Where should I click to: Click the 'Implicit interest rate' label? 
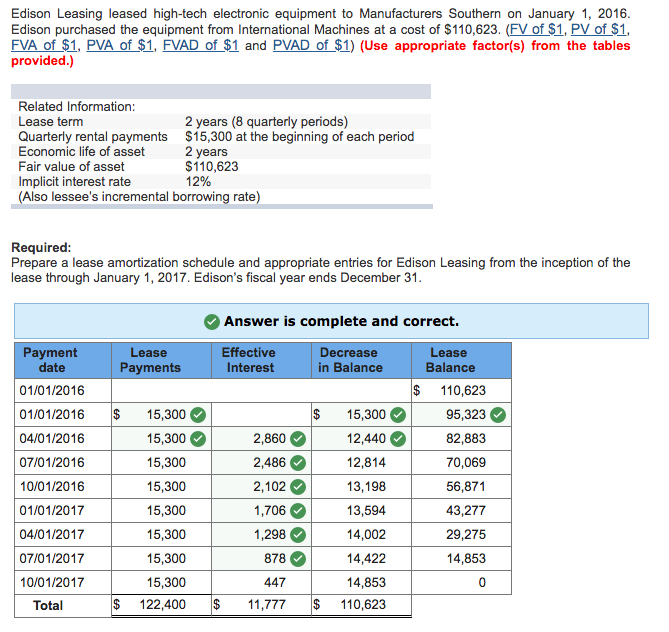point(75,181)
